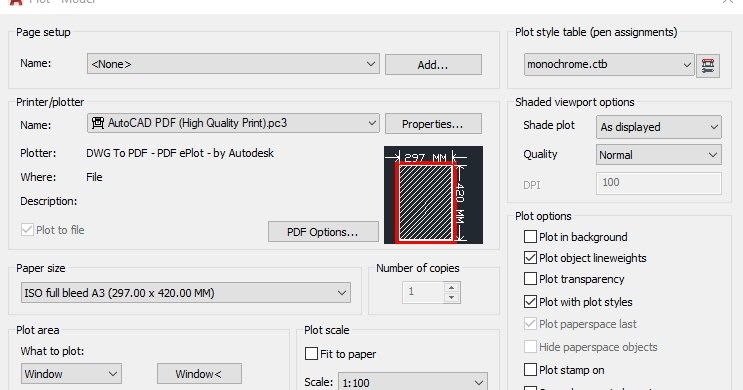Click the Shaded viewport options label

[574, 102]
